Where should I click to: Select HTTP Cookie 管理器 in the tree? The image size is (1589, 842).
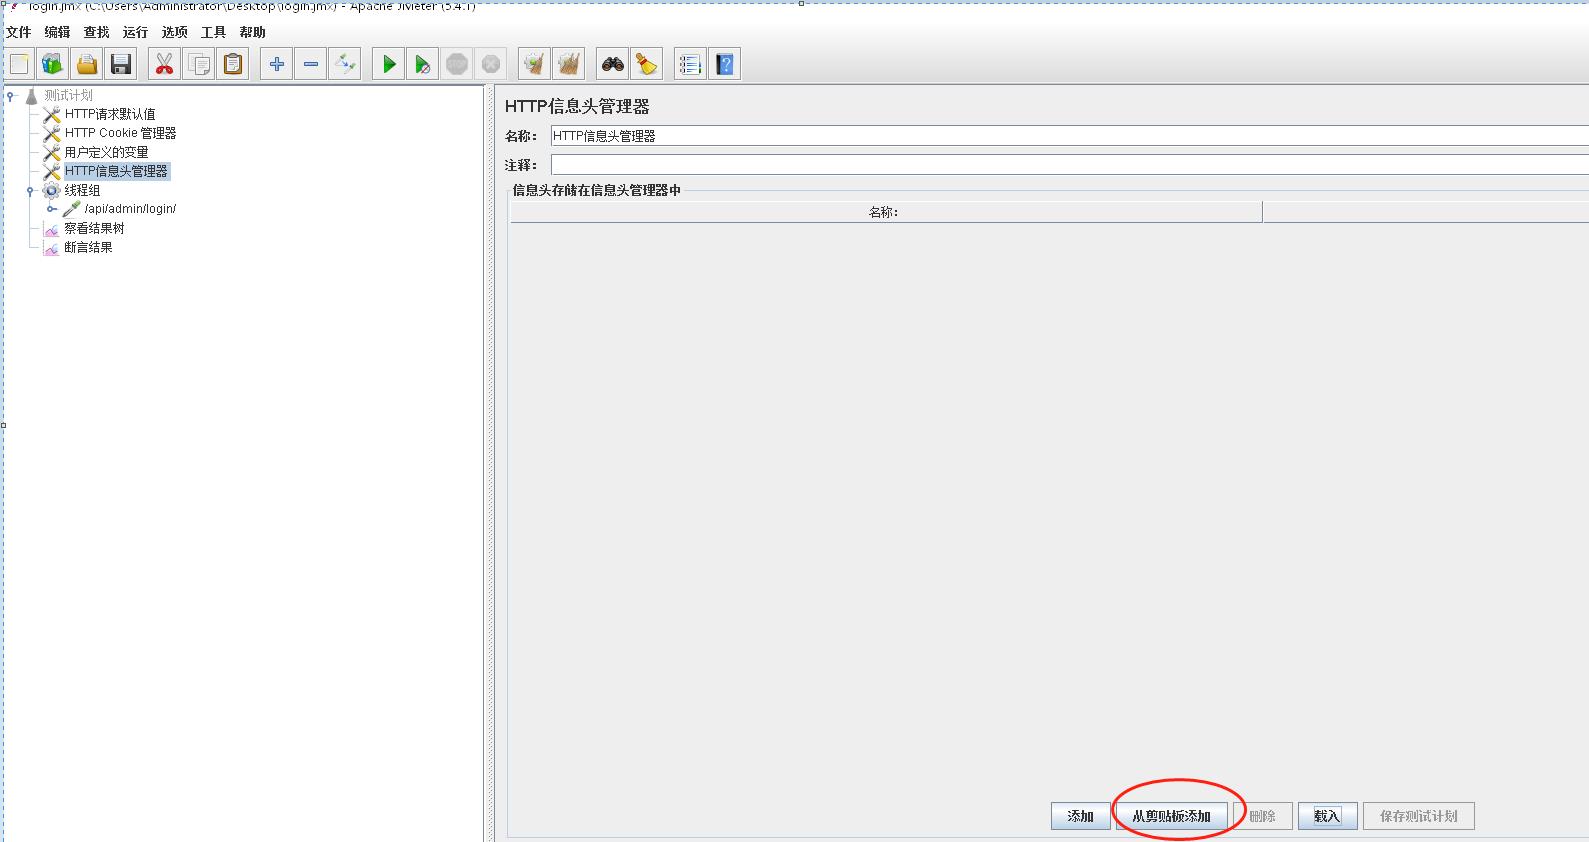120,133
